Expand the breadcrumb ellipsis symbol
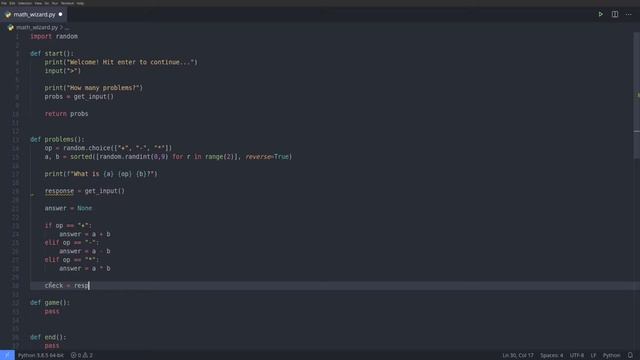Viewport: 640px width, 360px height. pos(67,28)
